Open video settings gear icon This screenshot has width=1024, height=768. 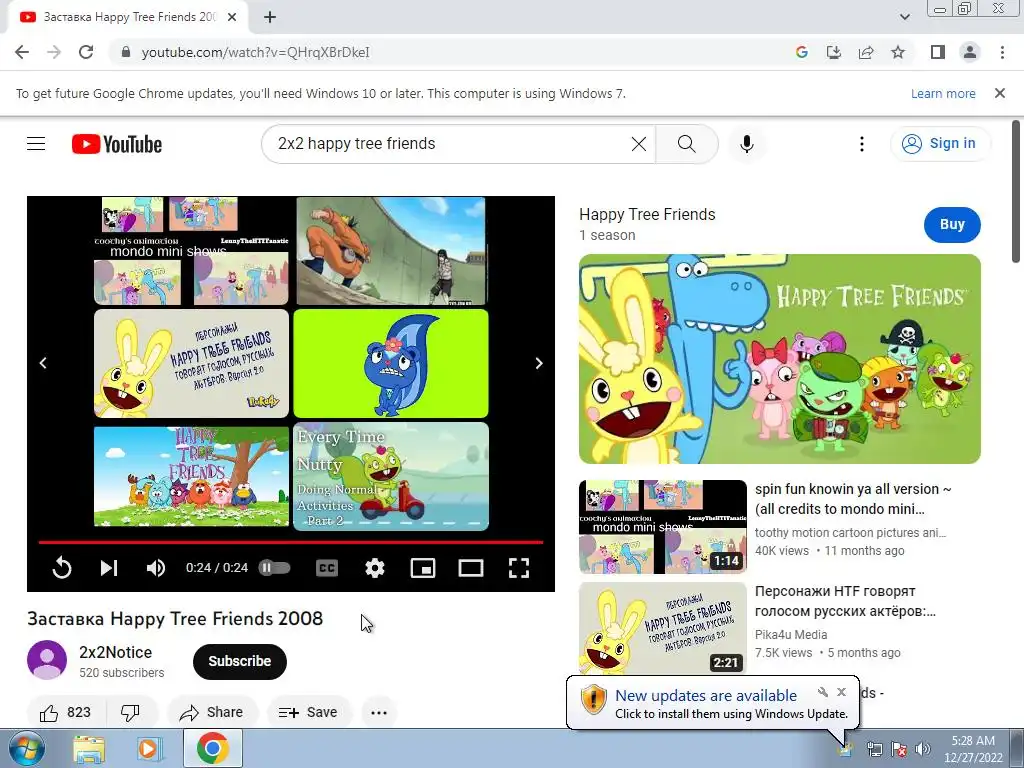[x=375, y=568]
